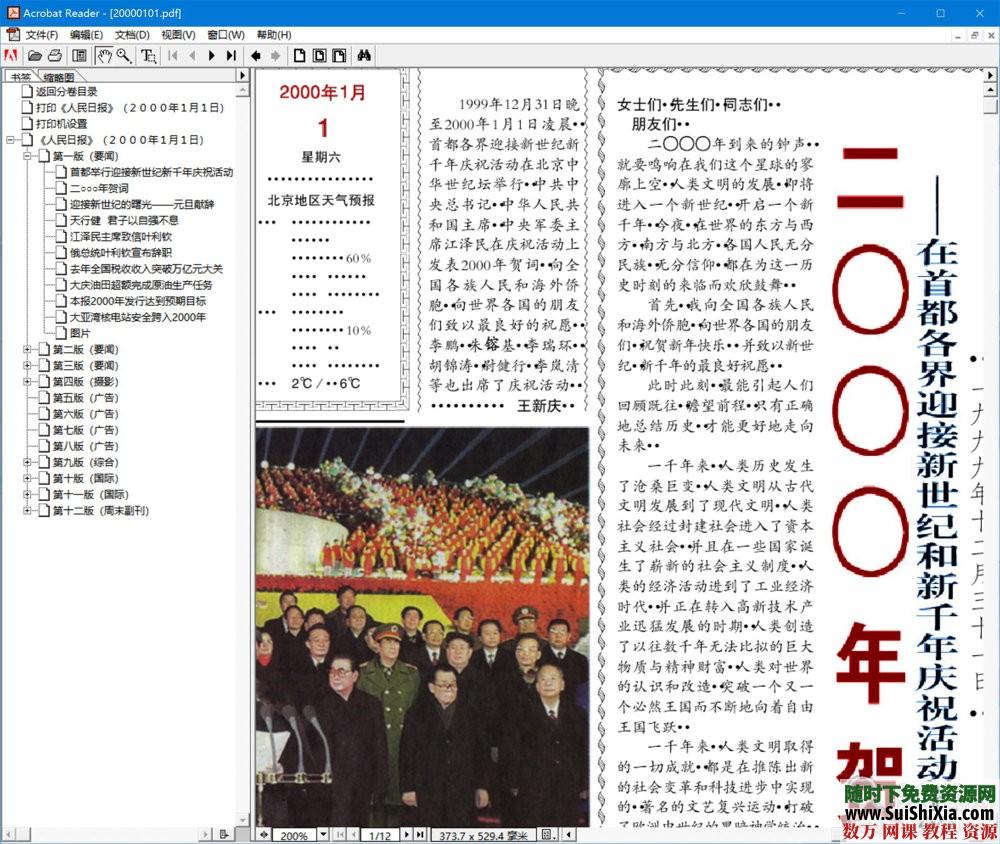Select the Zoom tool
Viewport: 1000px width, 844px height.
pos(123,55)
